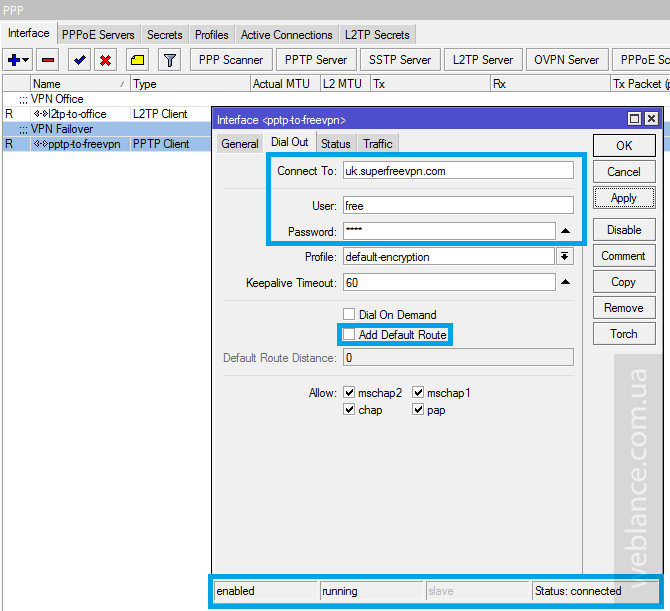This screenshot has width=670, height=611.
Task: Click the l2tp-to-office interface row icon
Action: pyautogui.click(x=41, y=114)
